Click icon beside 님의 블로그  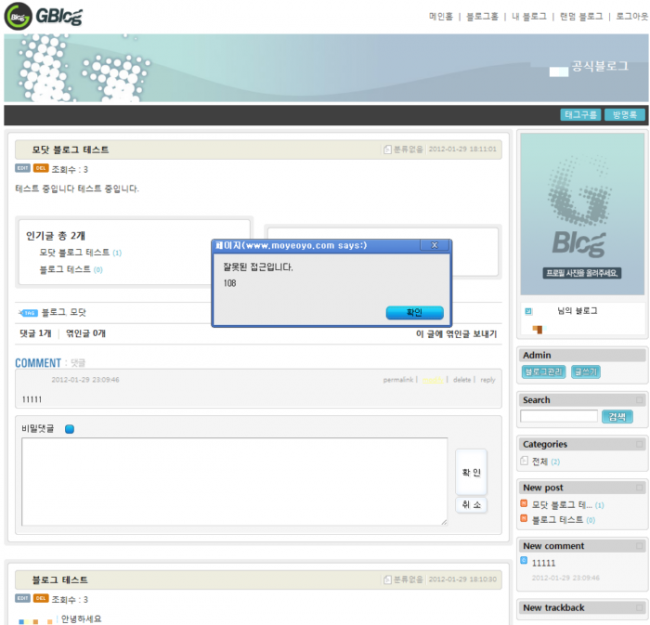pyautogui.click(x=528, y=311)
